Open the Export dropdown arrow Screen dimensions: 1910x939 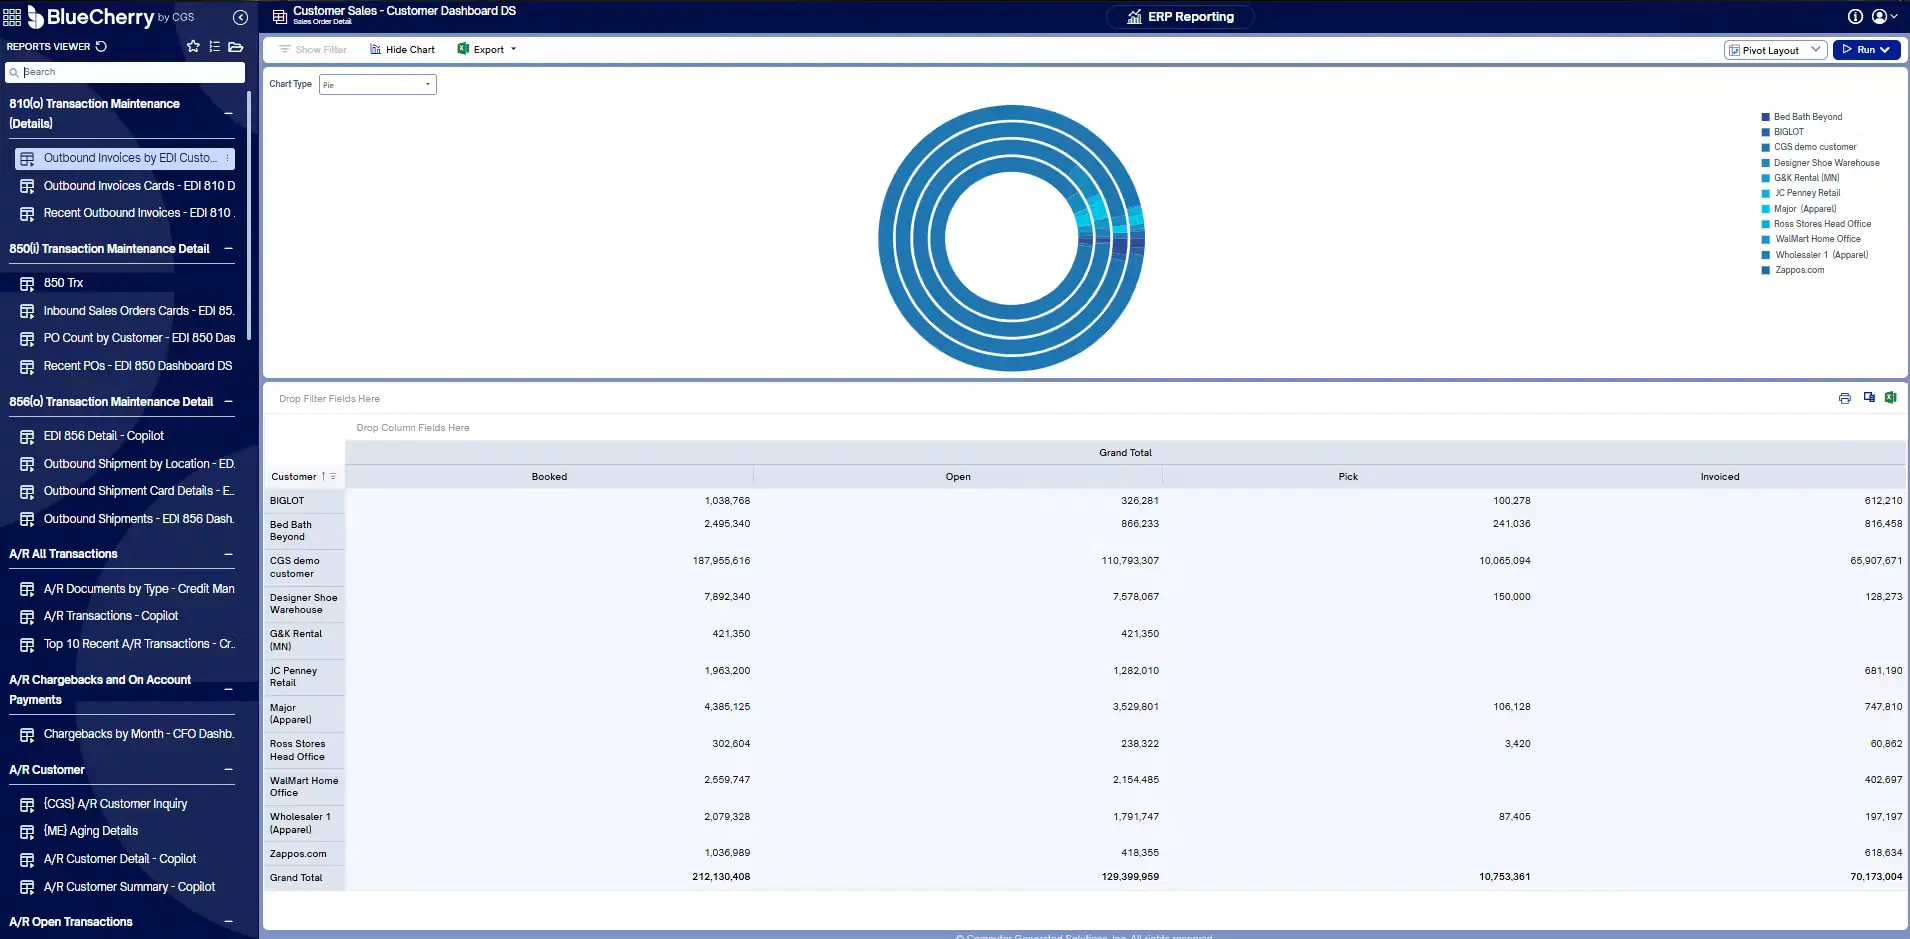514,49
